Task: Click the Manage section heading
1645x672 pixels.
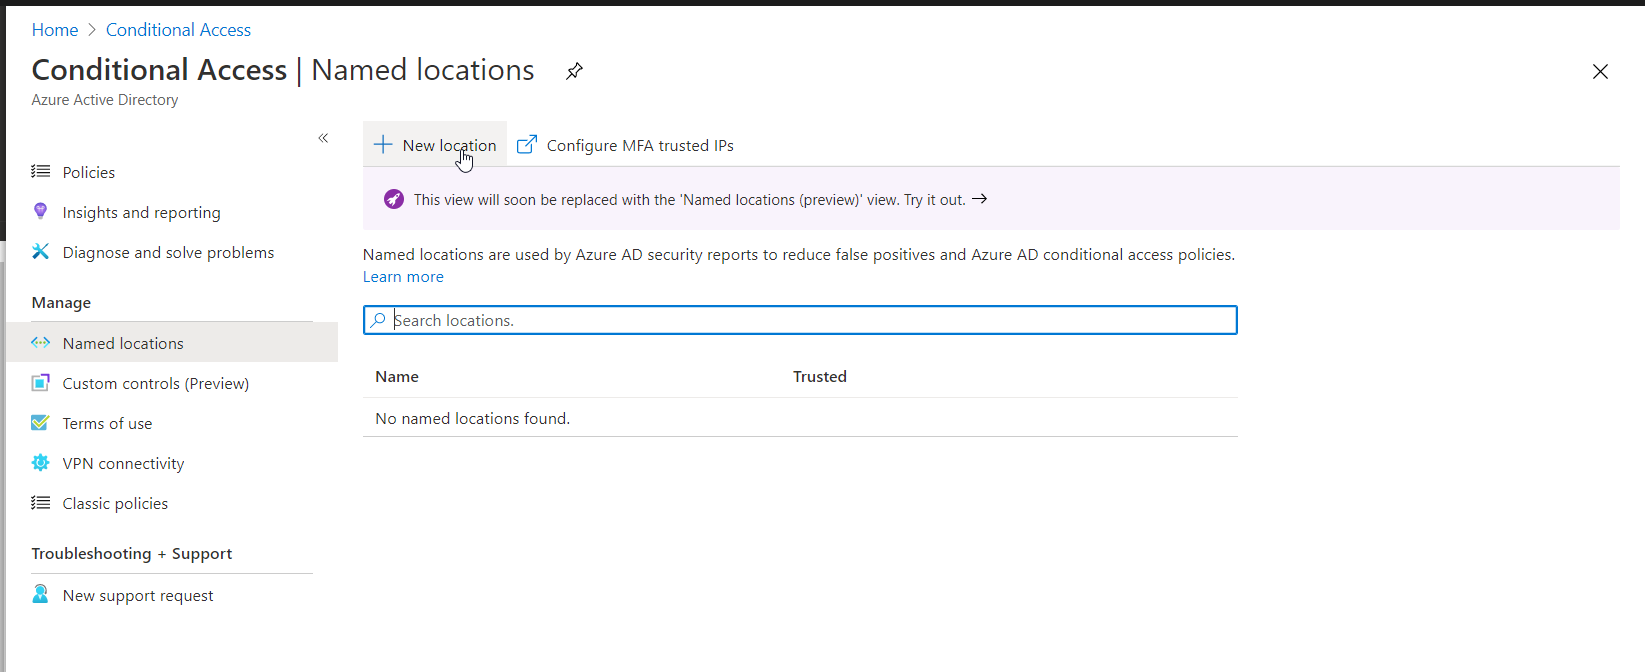Action: [61, 303]
